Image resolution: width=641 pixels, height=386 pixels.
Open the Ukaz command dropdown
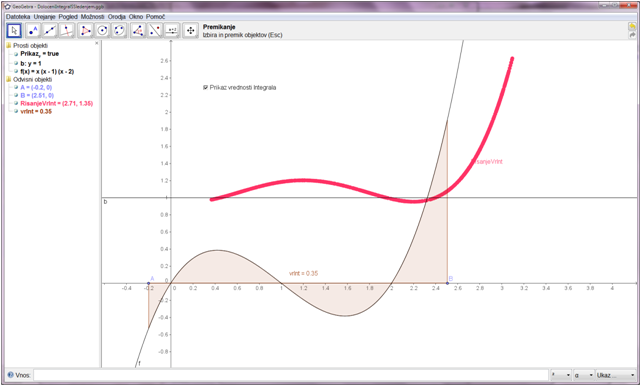(615, 375)
